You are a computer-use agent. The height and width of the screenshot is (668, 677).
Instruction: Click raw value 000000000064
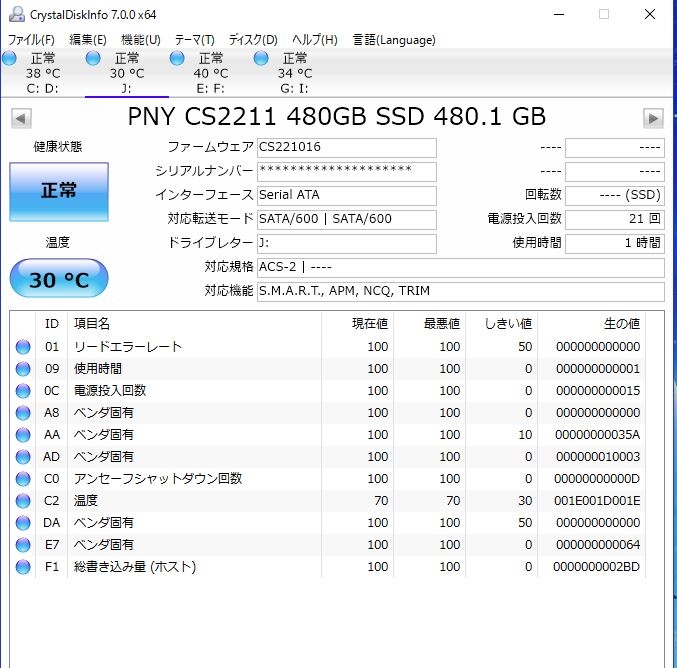click(x=598, y=545)
